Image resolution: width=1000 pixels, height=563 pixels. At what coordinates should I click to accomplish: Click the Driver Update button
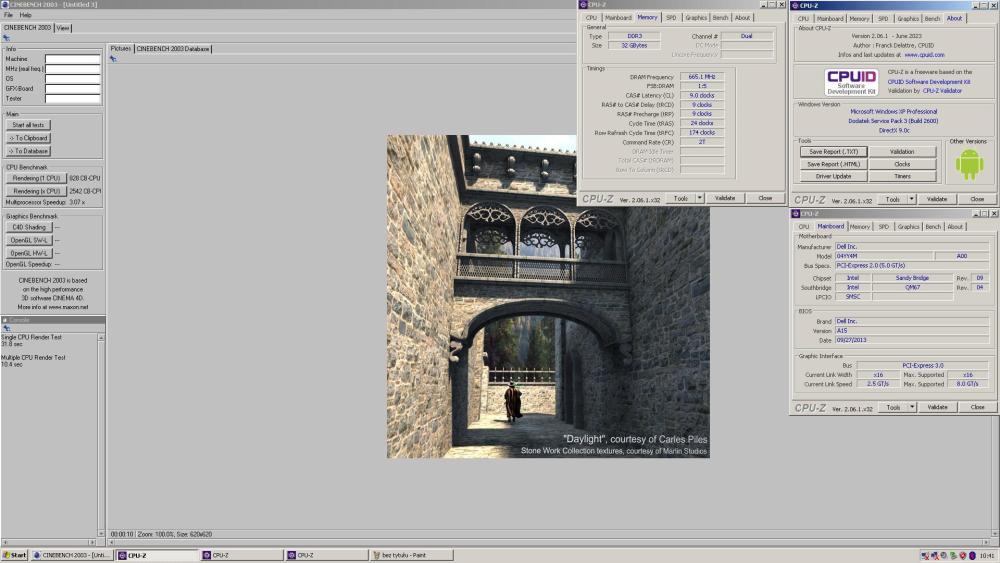point(834,176)
